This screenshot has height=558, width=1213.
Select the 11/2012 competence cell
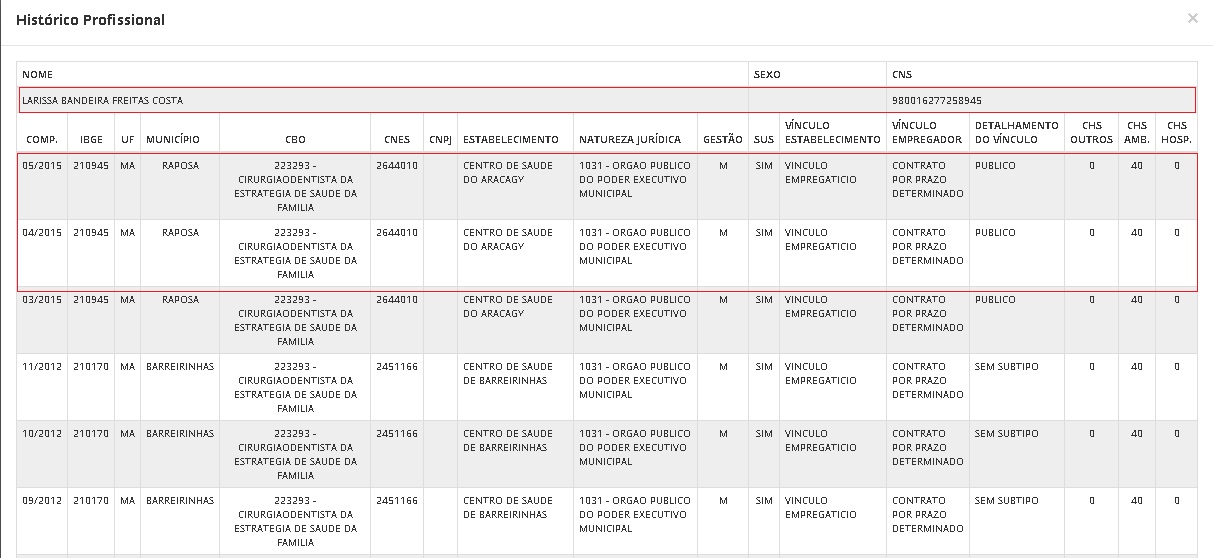tap(42, 367)
